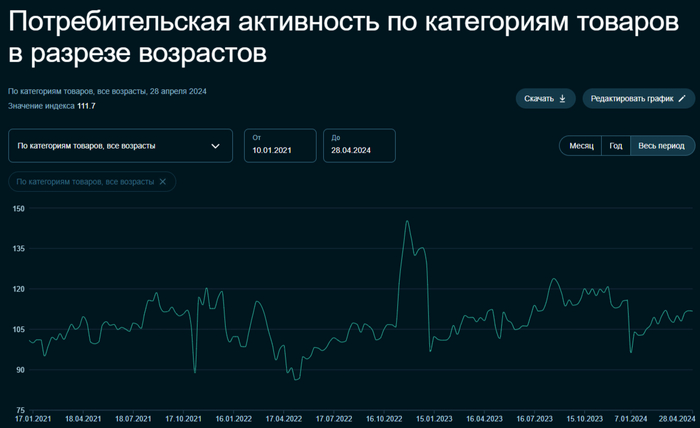Click the 150 y-axis gridline label

(18, 208)
